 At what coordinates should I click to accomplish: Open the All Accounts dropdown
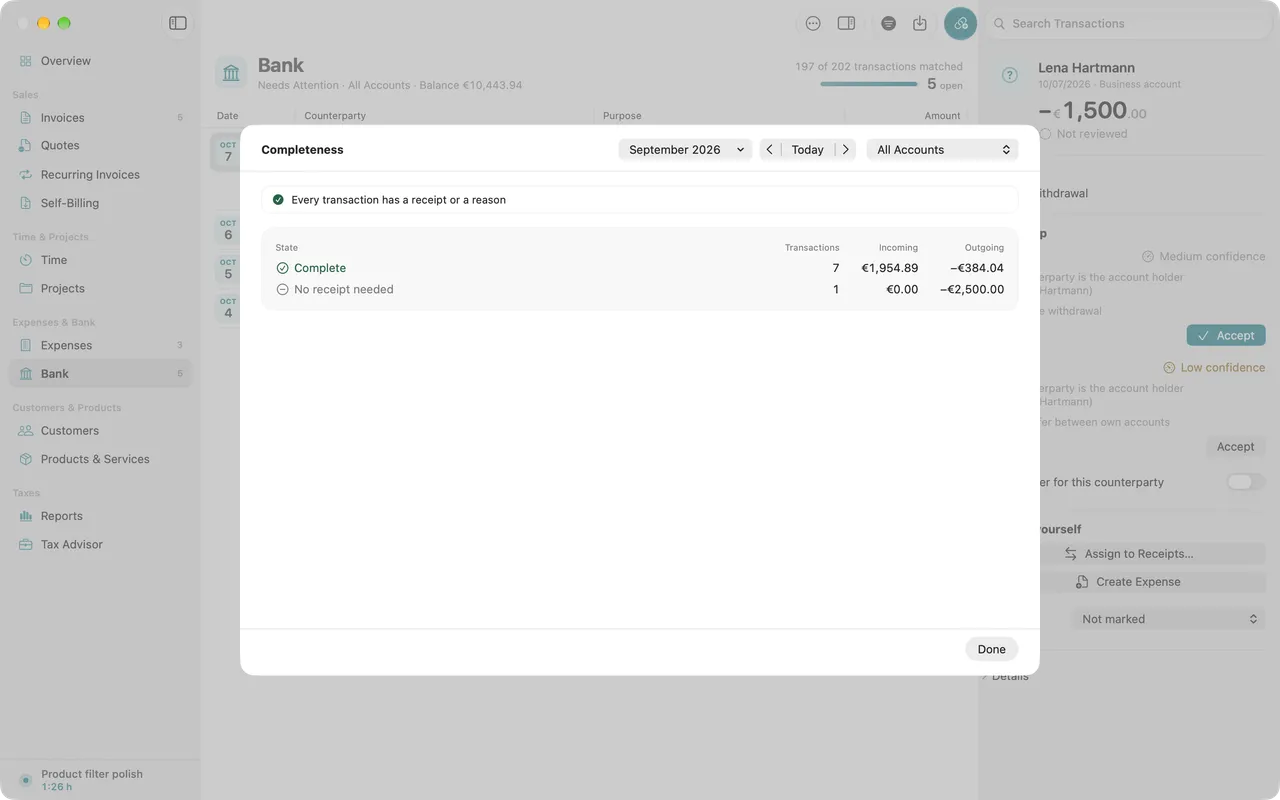click(x=942, y=150)
